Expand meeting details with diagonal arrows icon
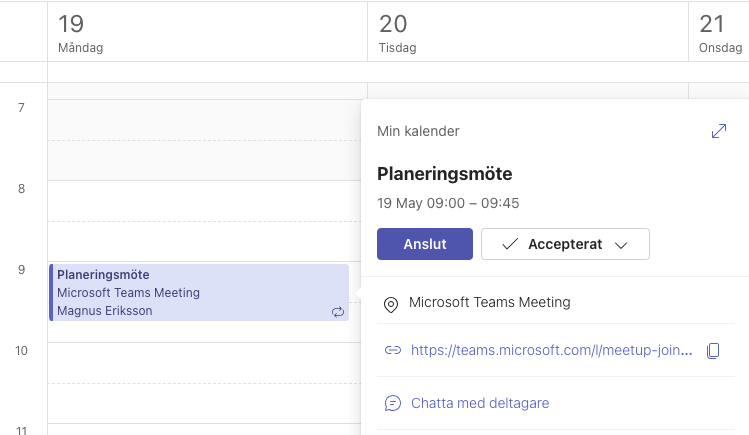Image resolution: width=749 pixels, height=435 pixels. (719, 131)
